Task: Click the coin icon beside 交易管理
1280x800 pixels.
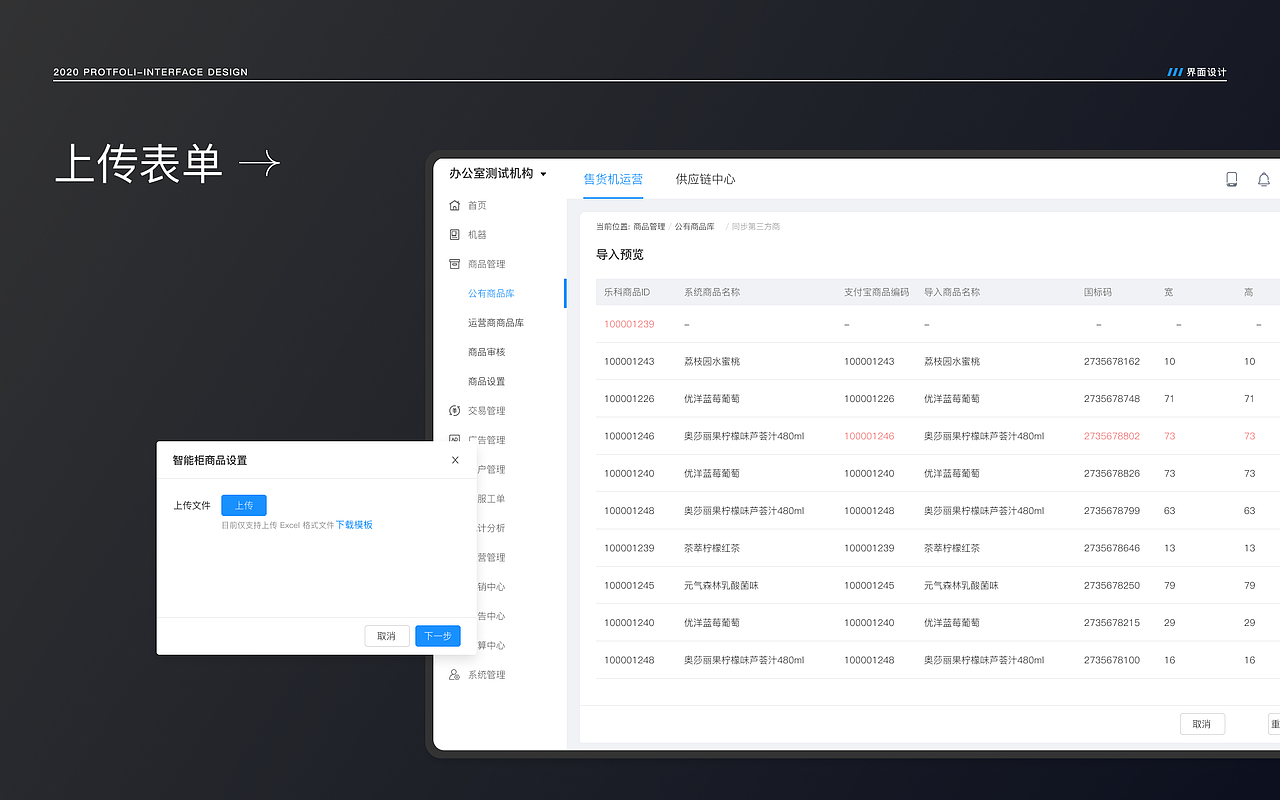Action: coord(455,411)
